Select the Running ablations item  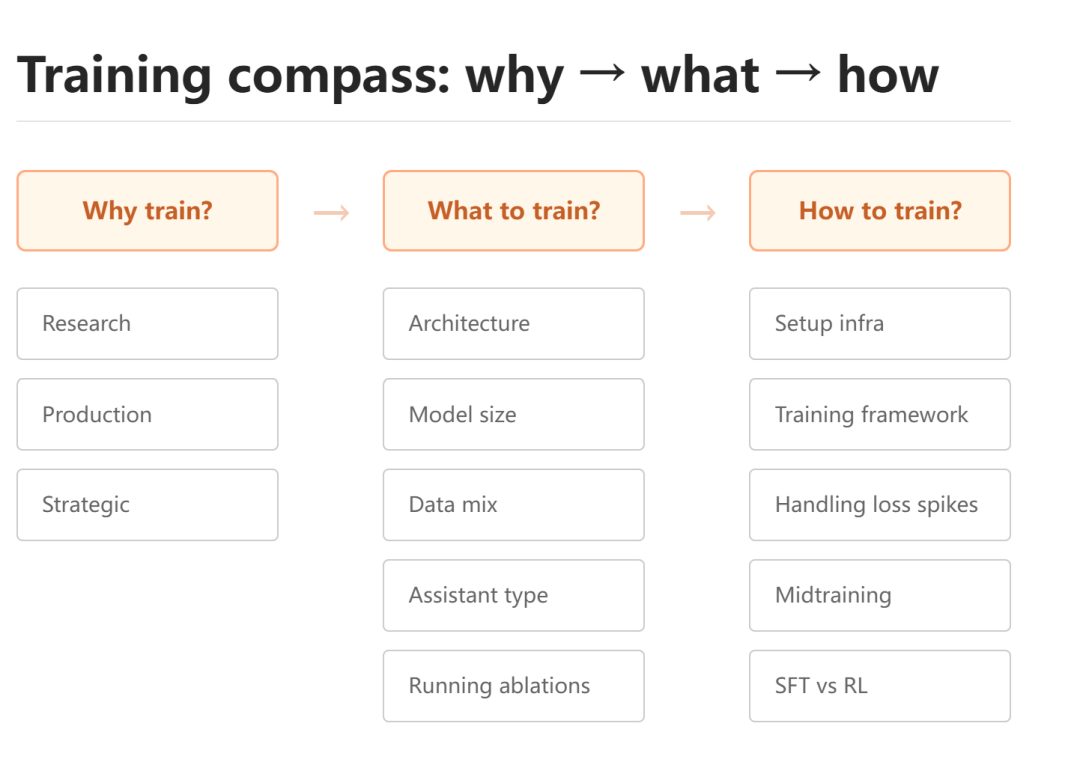tap(513, 686)
